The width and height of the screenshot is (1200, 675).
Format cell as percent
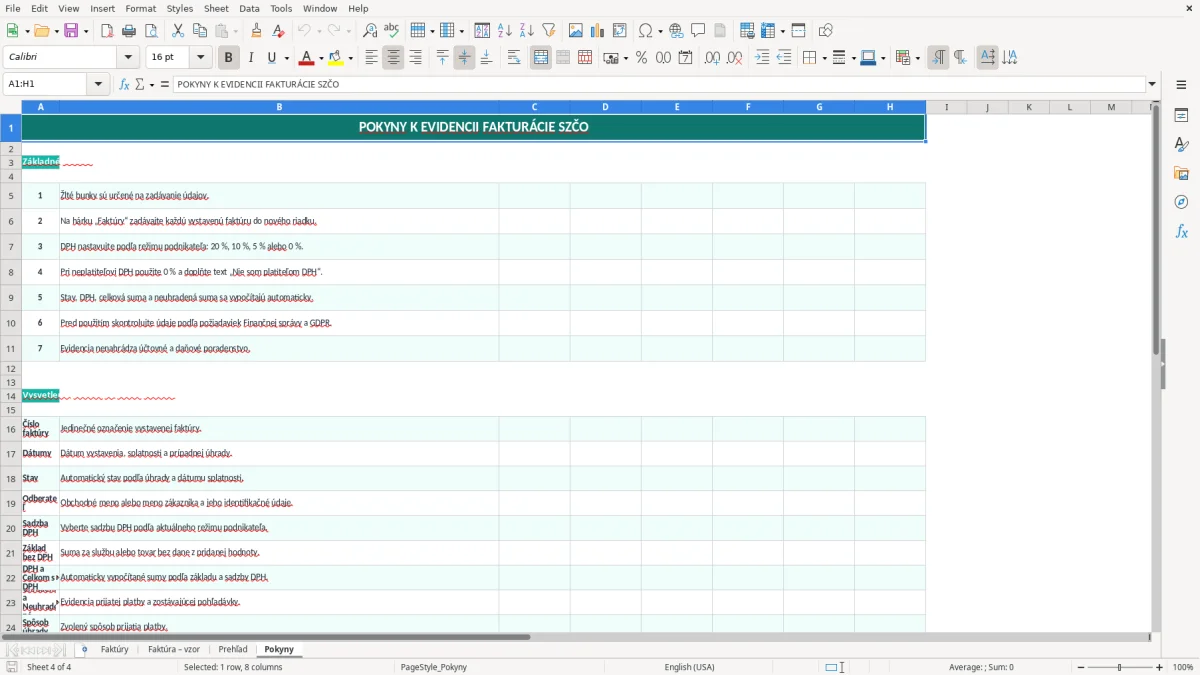tap(641, 58)
